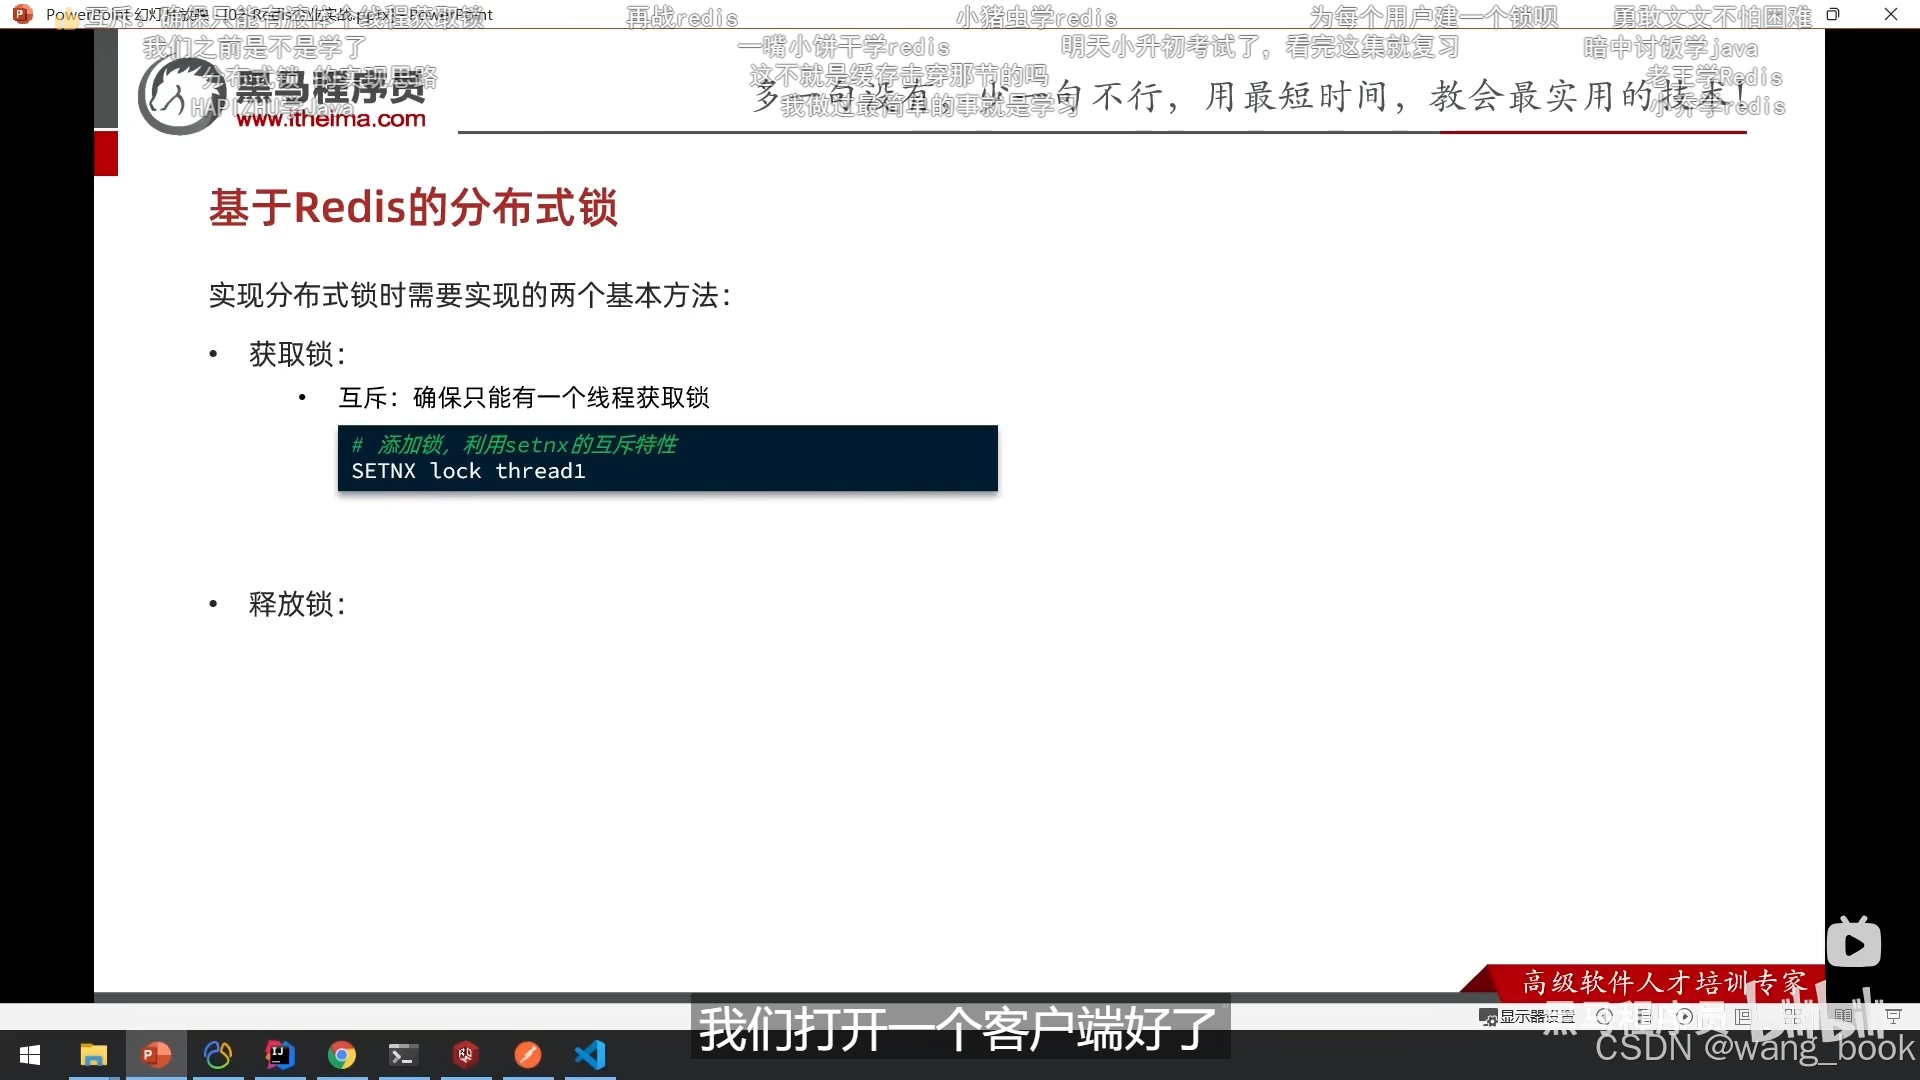Switch to Slide Sorter view icon
Image resolution: width=1920 pixels, height=1080 pixels.
(x=1792, y=1016)
